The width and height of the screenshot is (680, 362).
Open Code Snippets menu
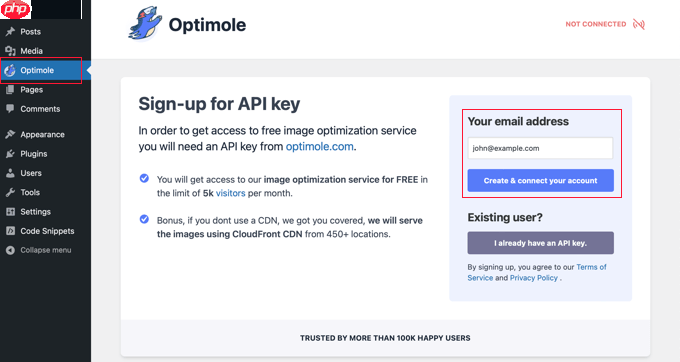pos(46,231)
